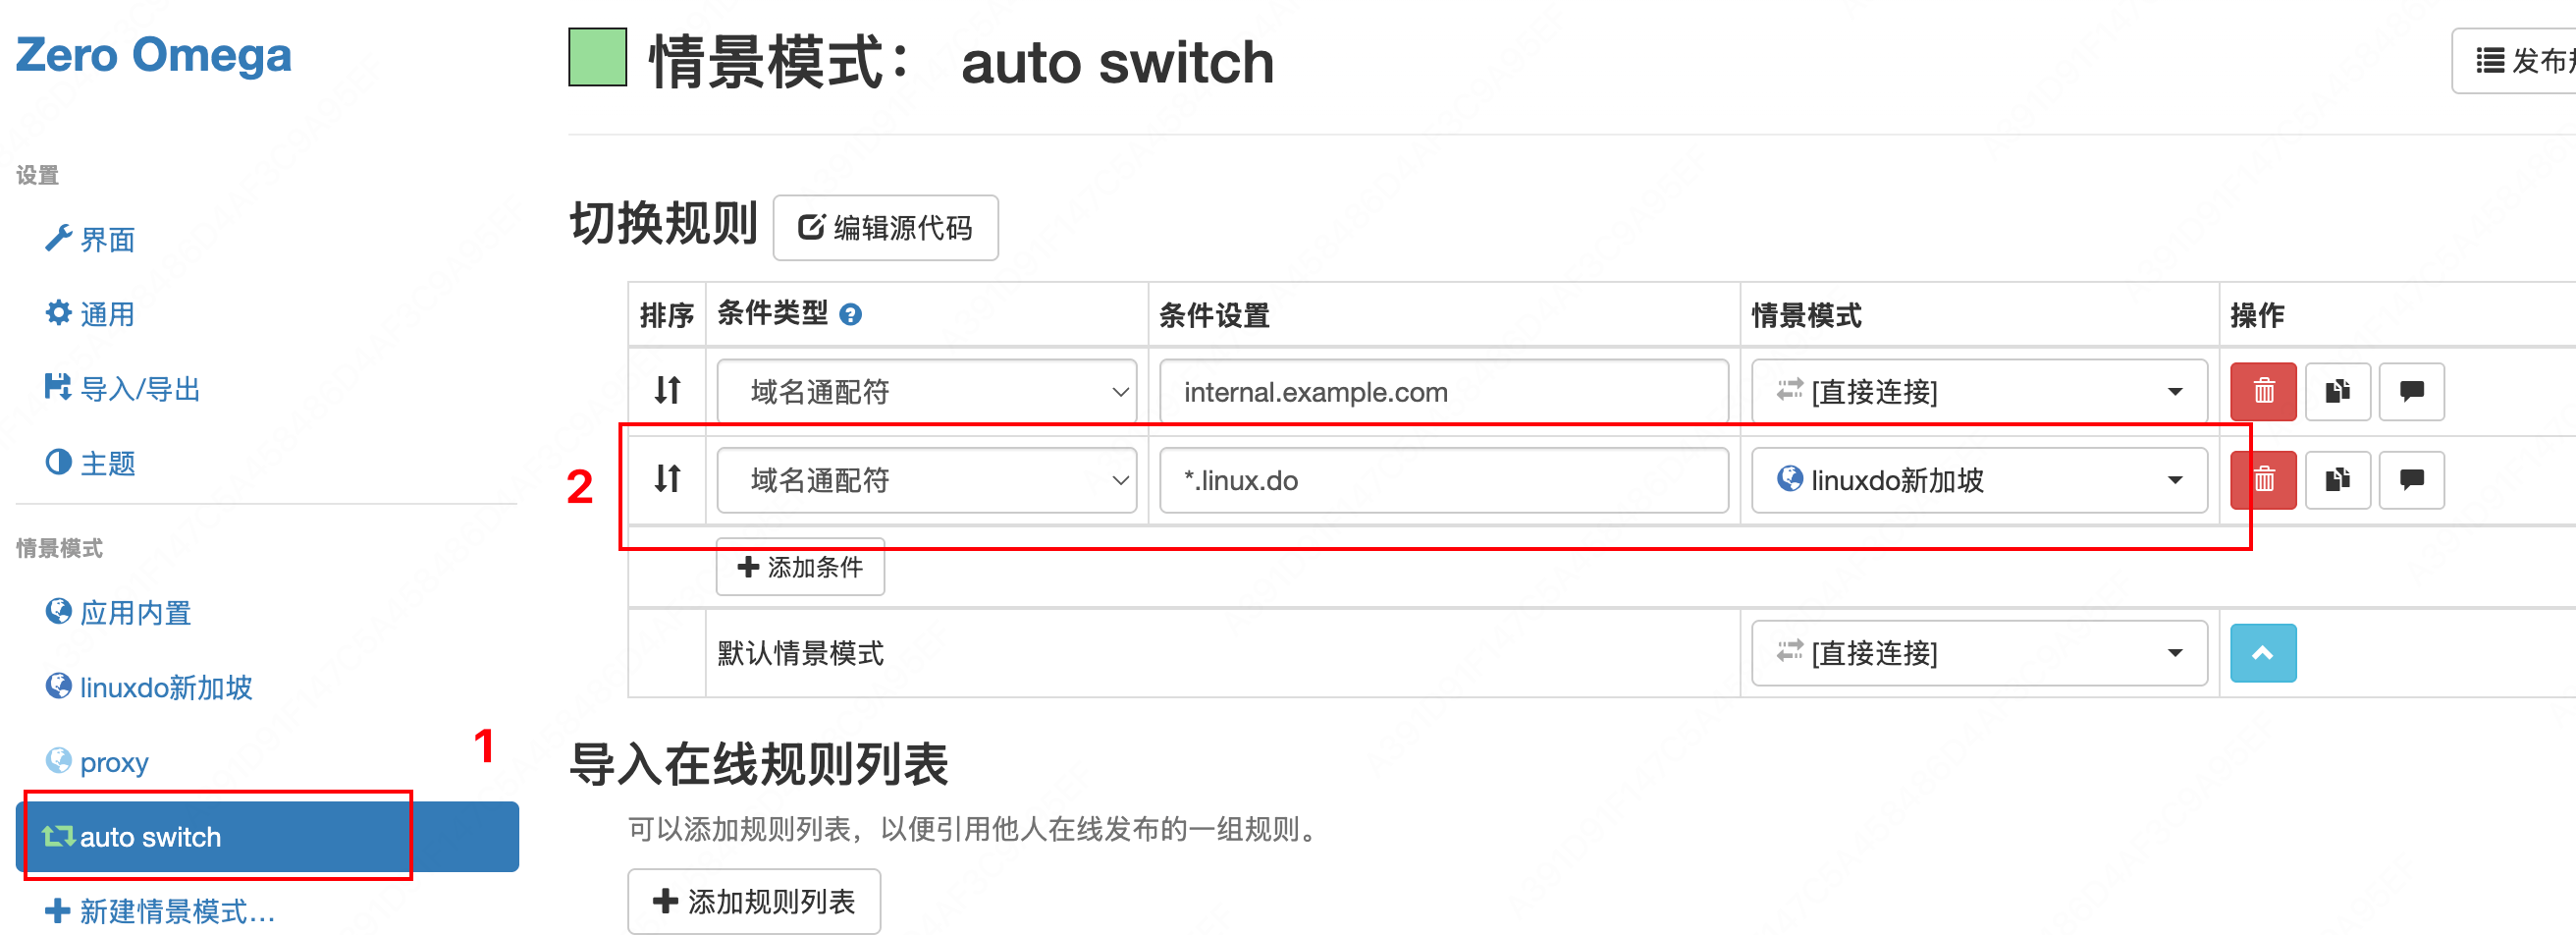Open profile dropdown showing linuxdo新加坡
The height and width of the screenshot is (935, 2576).
tap(1979, 480)
